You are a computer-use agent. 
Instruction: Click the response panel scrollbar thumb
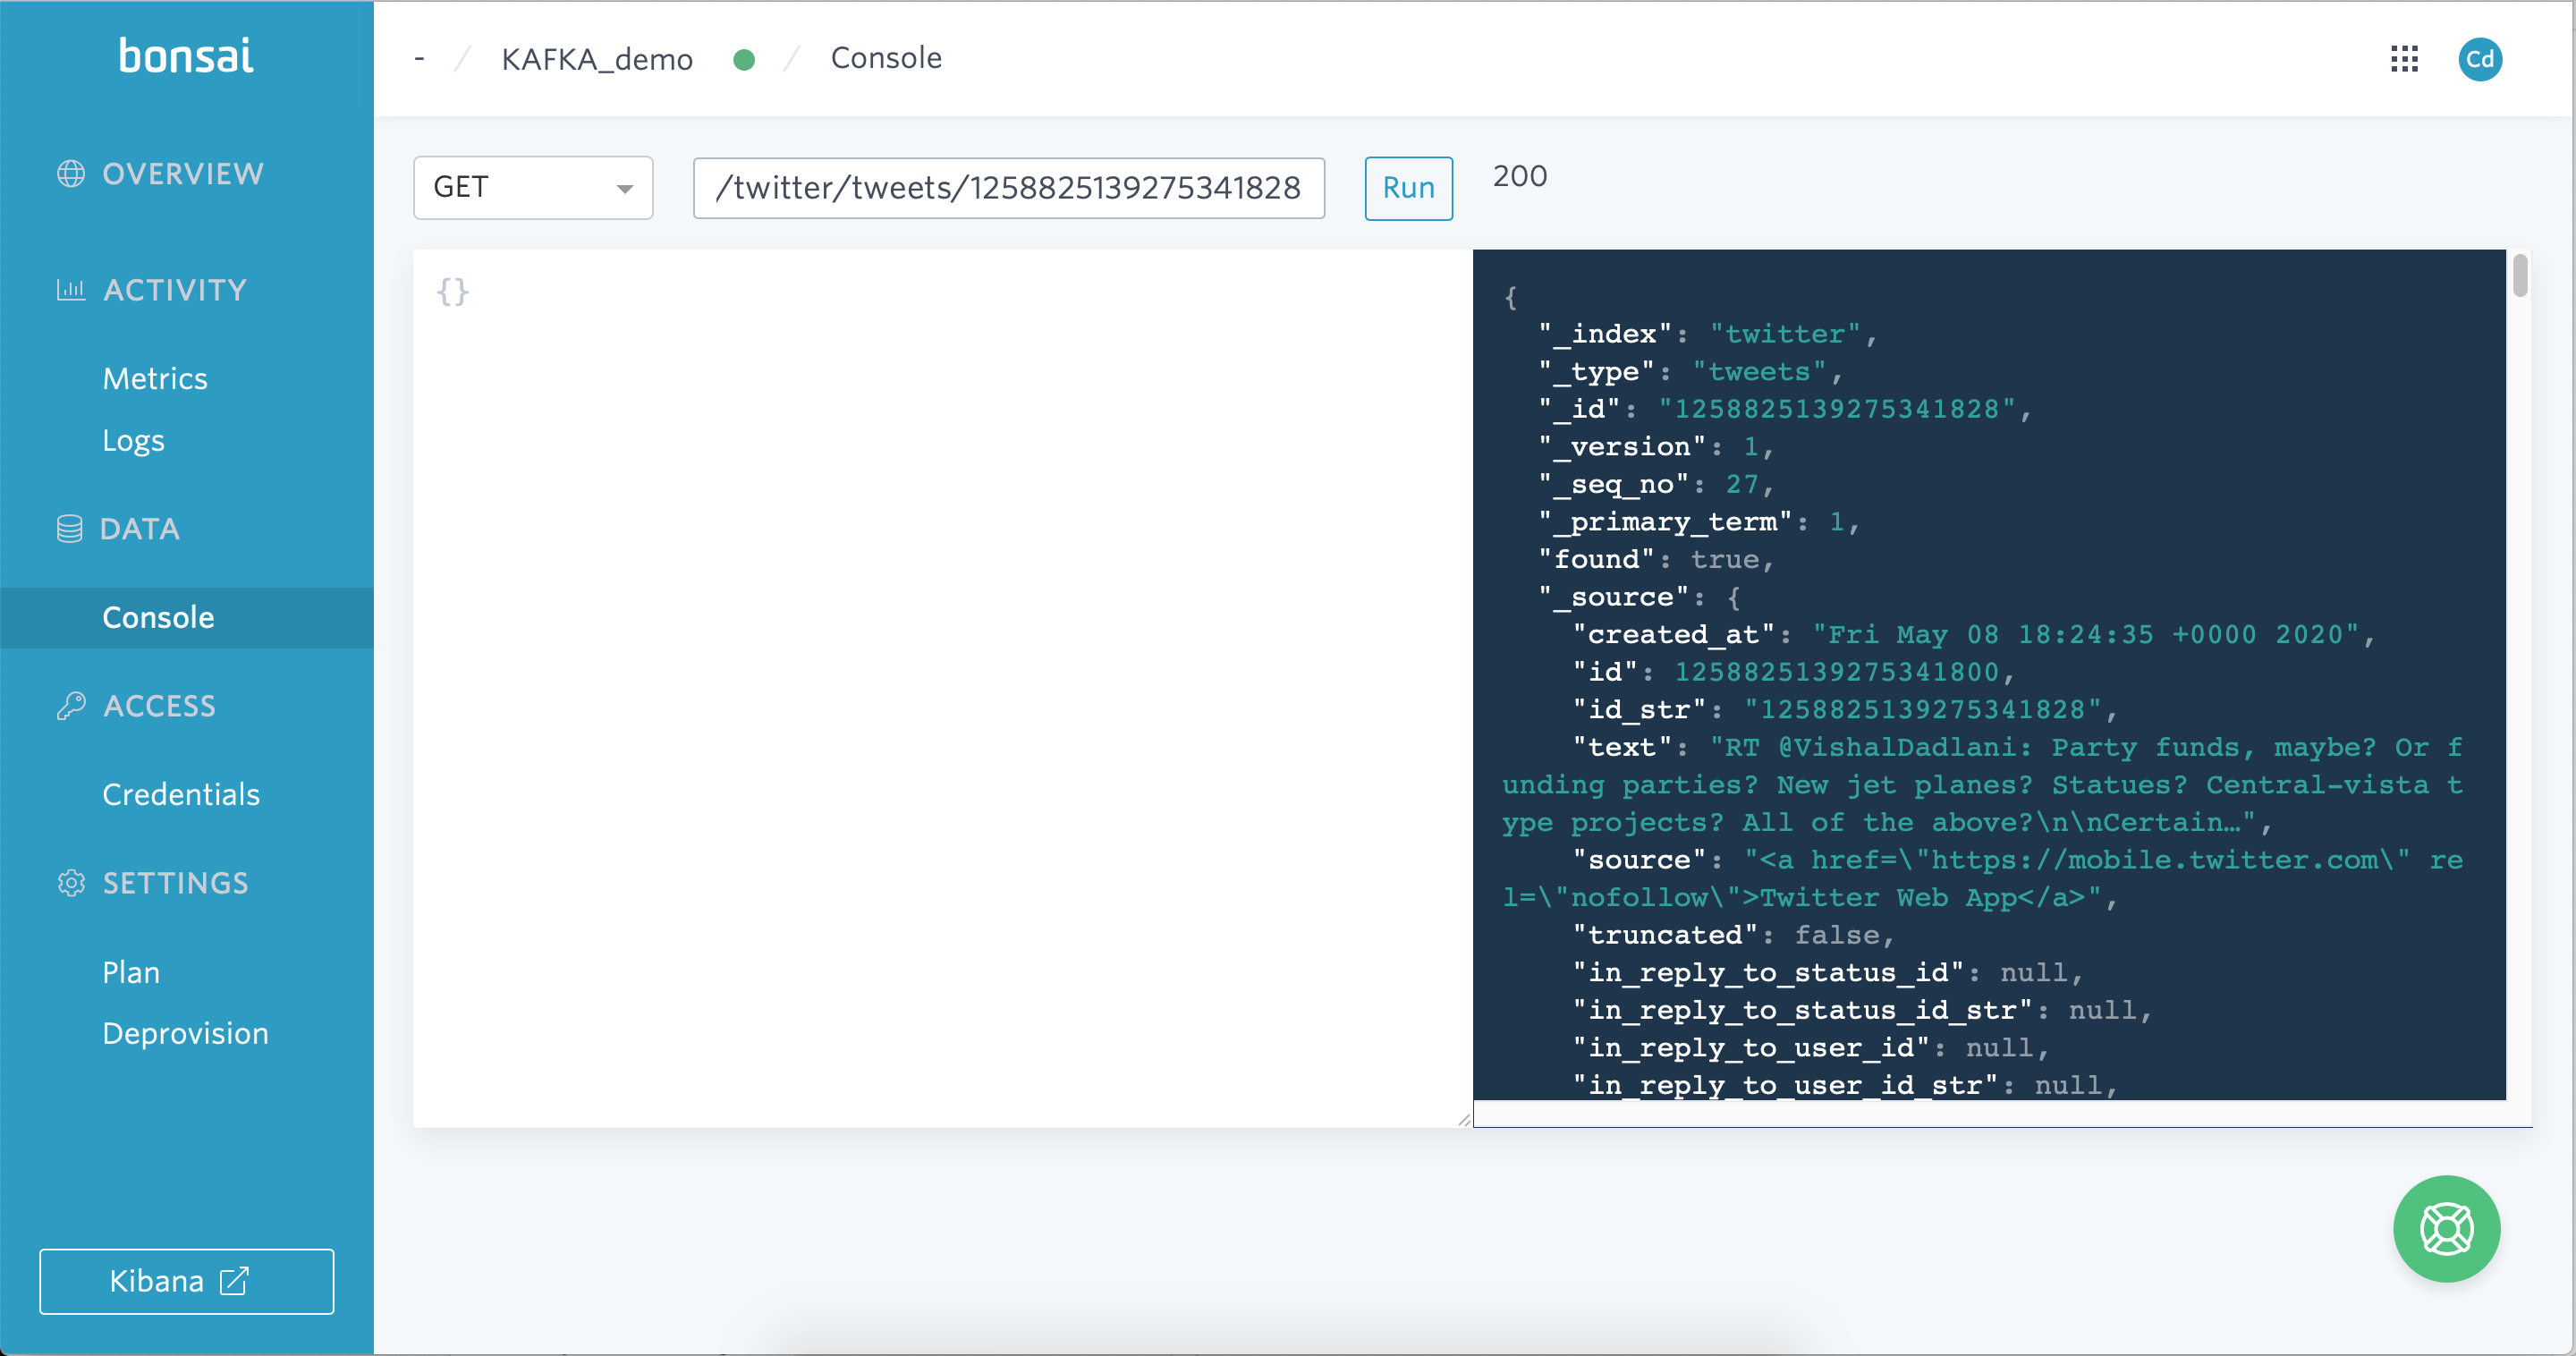[x=2520, y=276]
